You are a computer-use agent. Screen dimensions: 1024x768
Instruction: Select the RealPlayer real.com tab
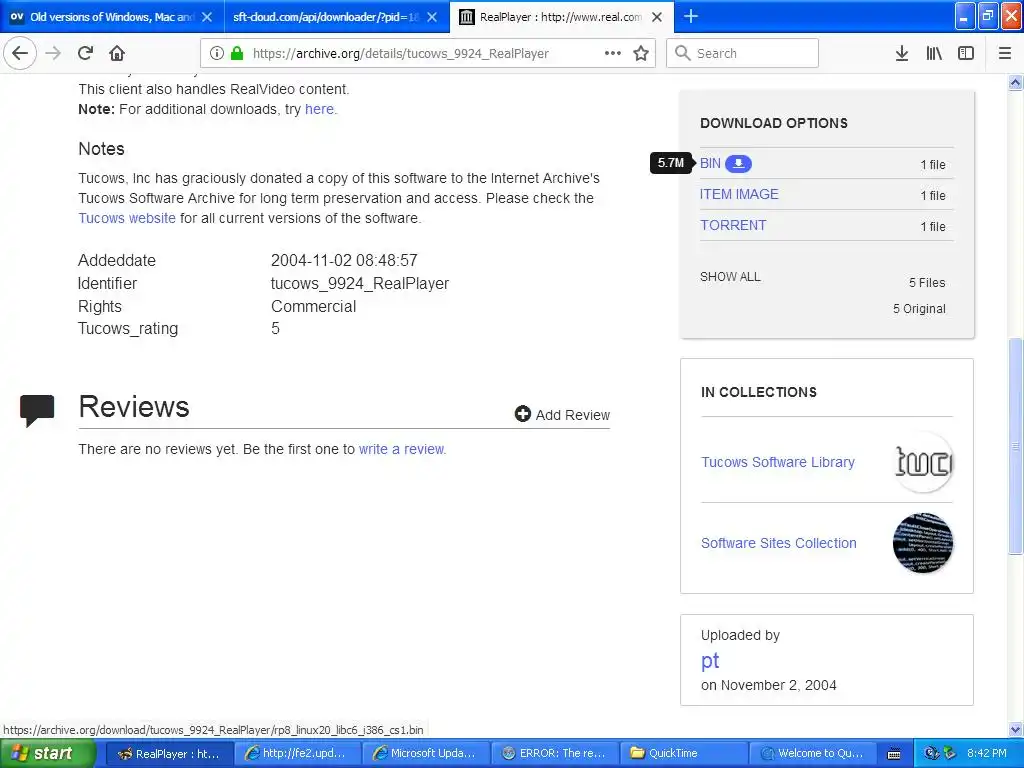coord(560,17)
